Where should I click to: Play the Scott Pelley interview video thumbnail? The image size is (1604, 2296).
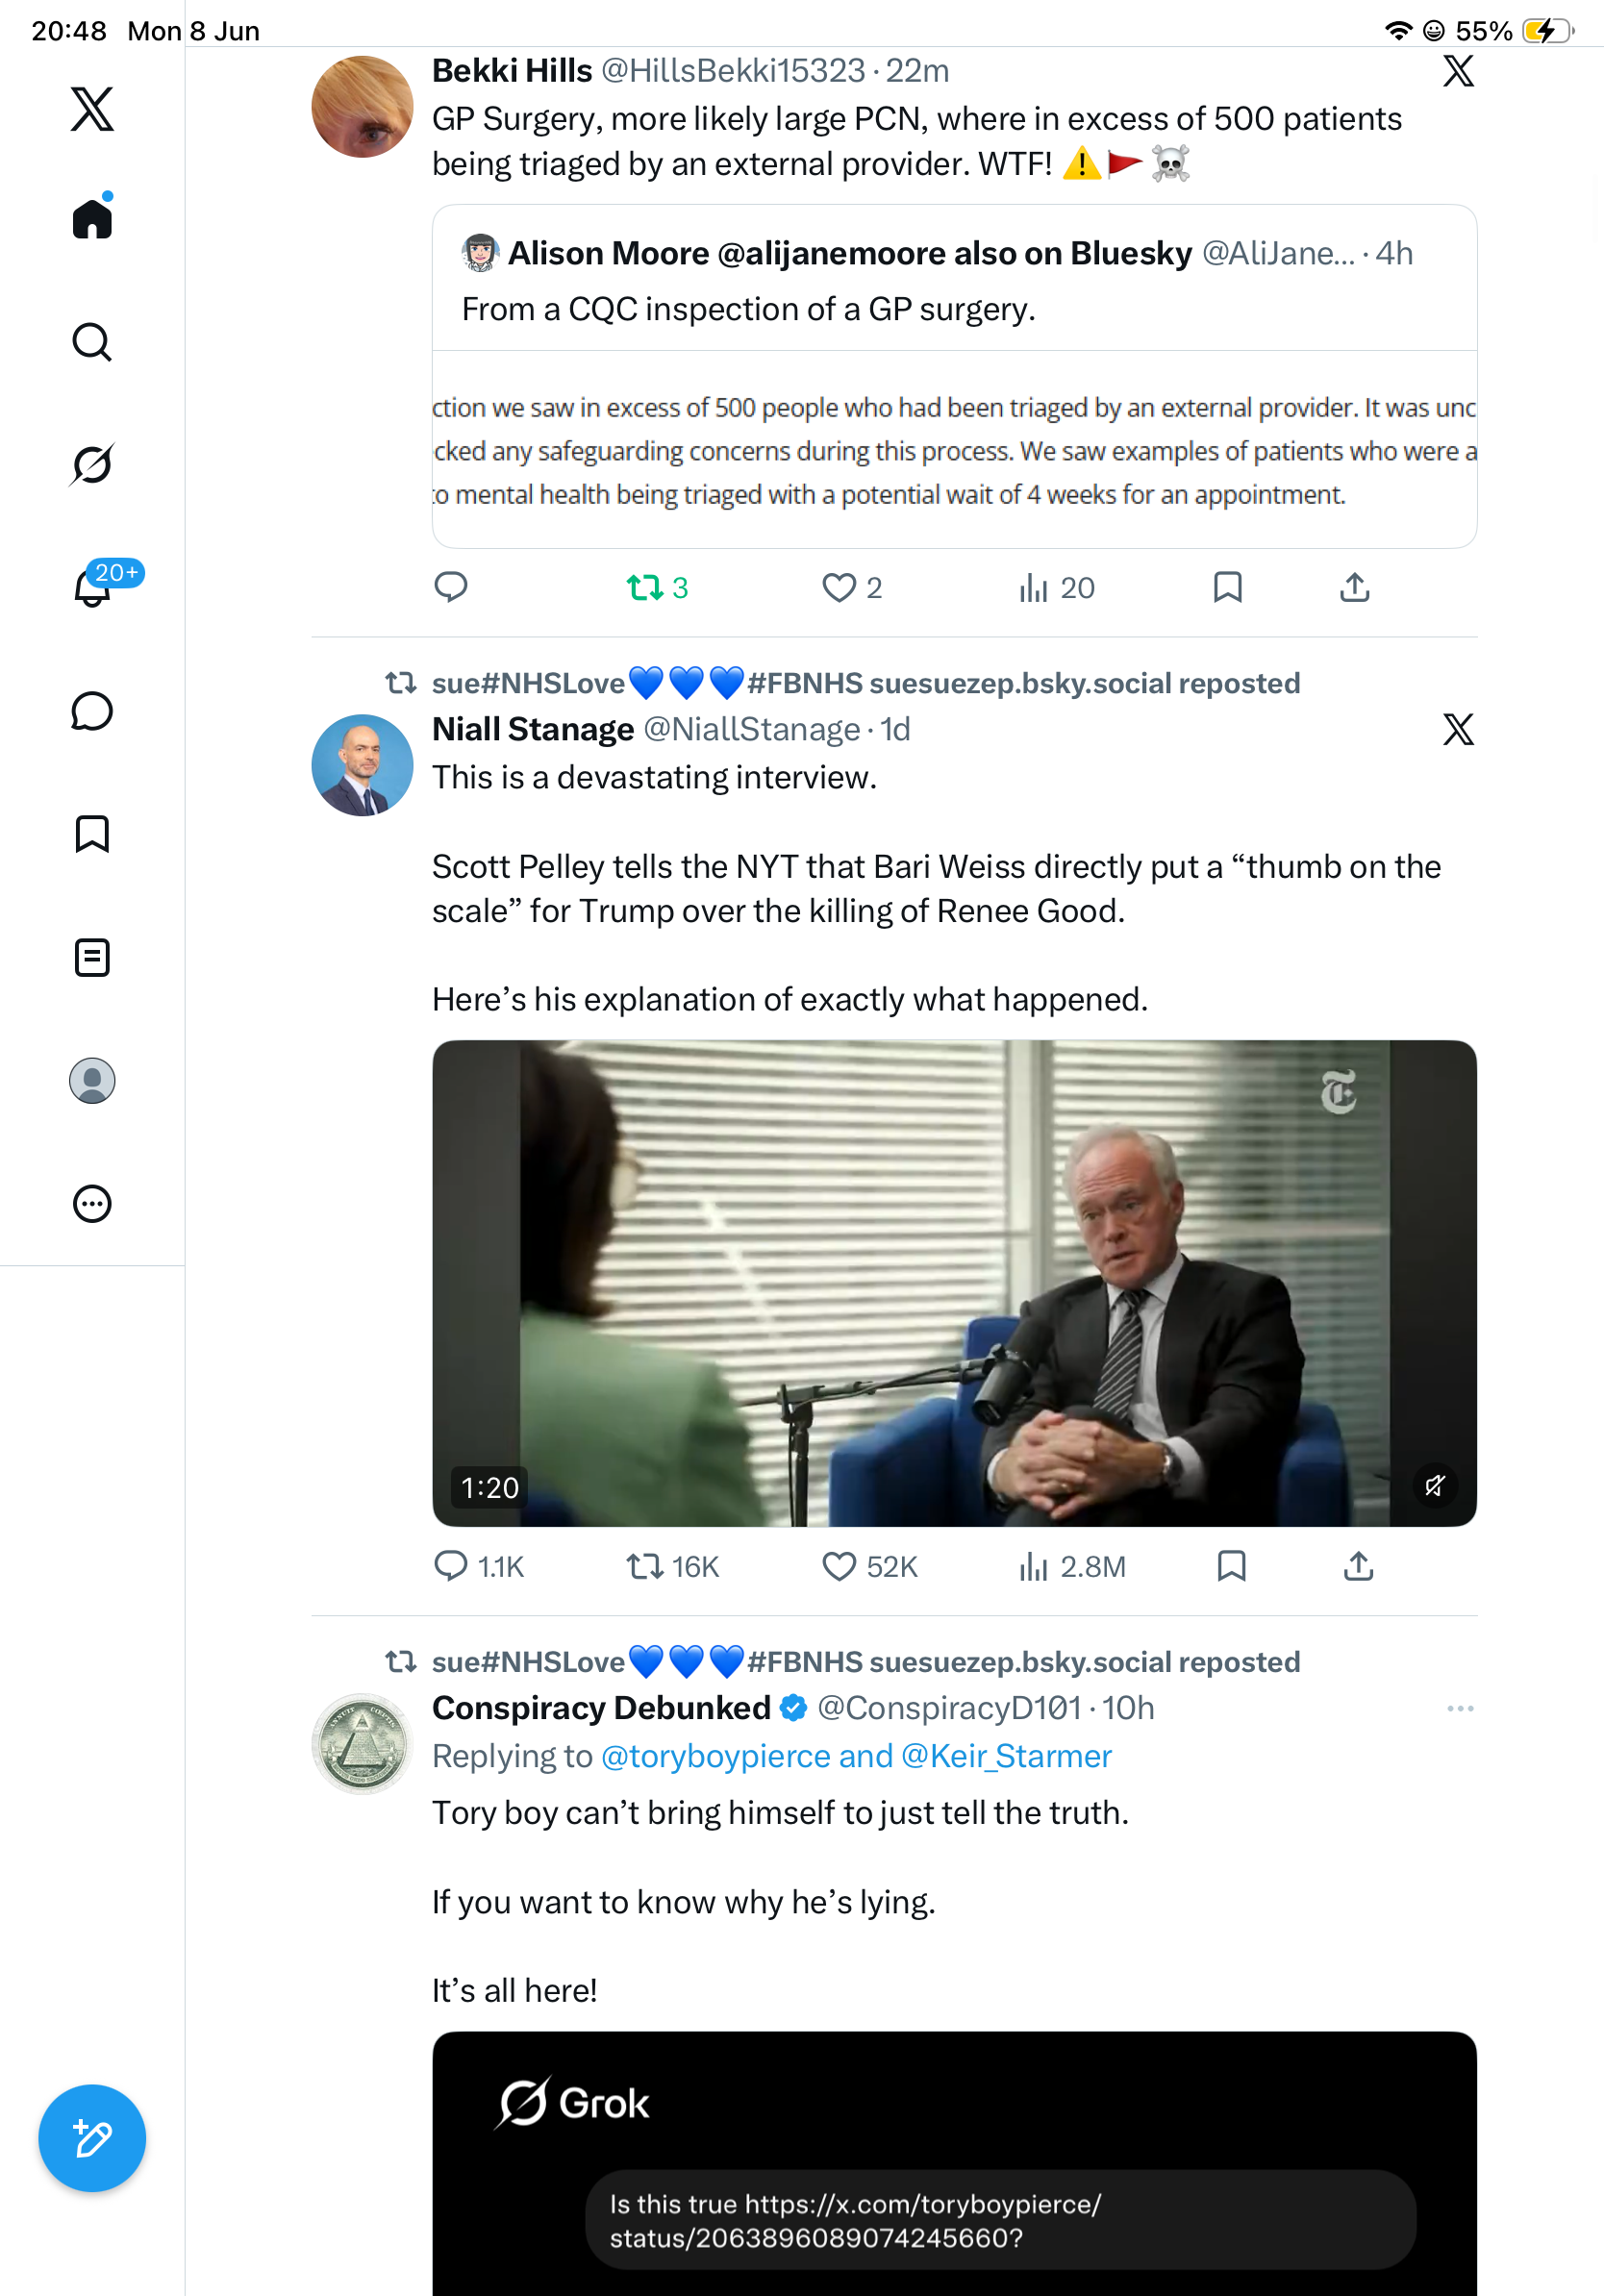pos(954,1283)
